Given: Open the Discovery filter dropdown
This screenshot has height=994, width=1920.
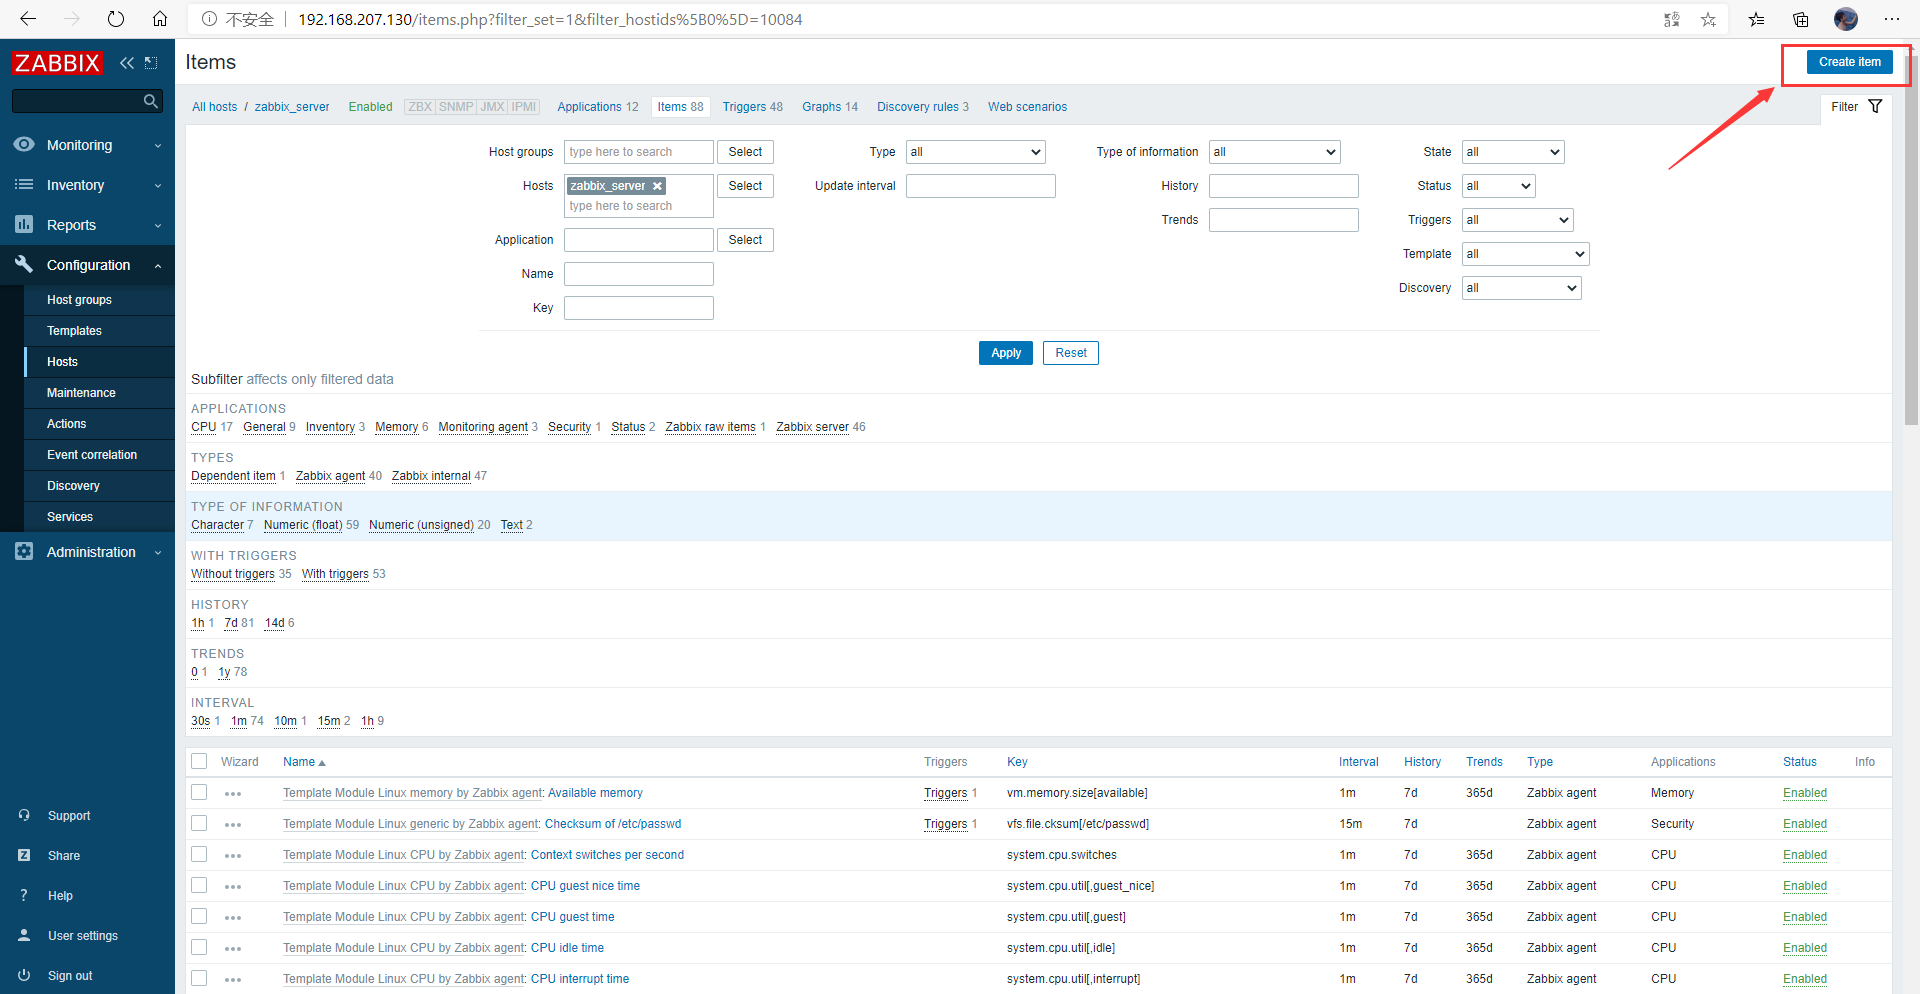Looking at the screenshot, I should click(1522, 288).
